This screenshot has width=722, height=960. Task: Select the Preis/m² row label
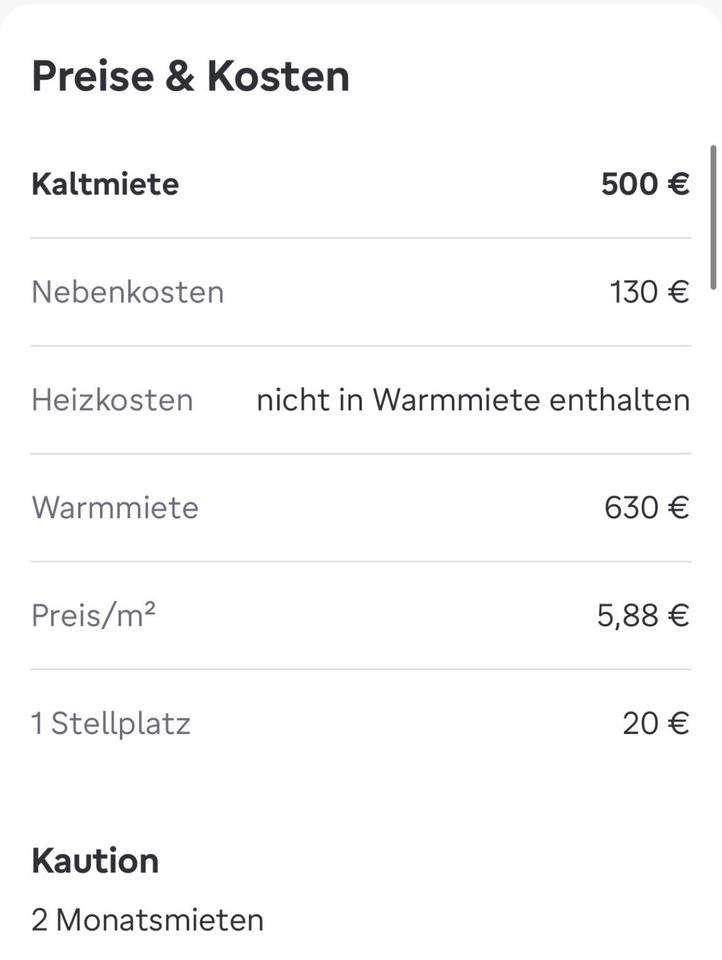(93, 615)
